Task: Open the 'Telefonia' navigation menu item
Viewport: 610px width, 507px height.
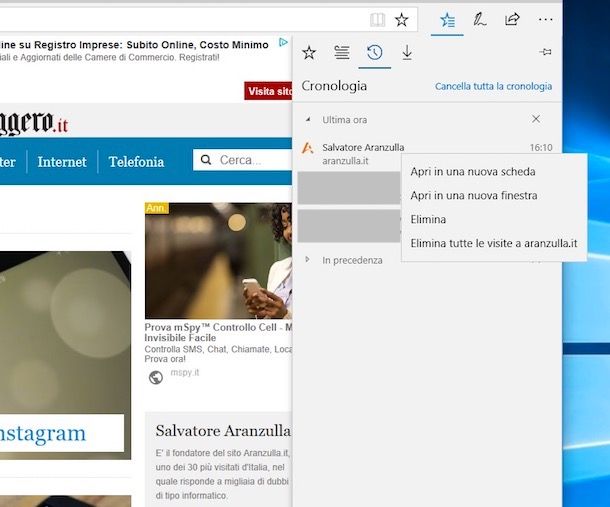Action: click(x=136, y=162)
